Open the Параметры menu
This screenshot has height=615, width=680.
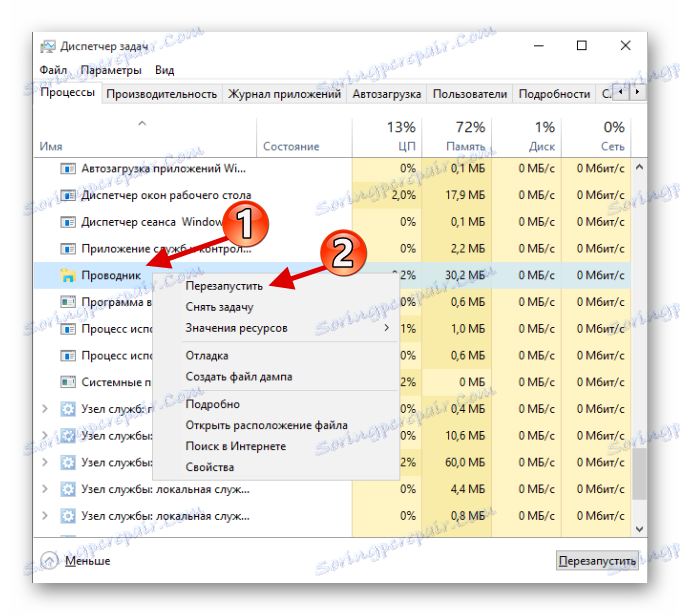tap(111, 70)
